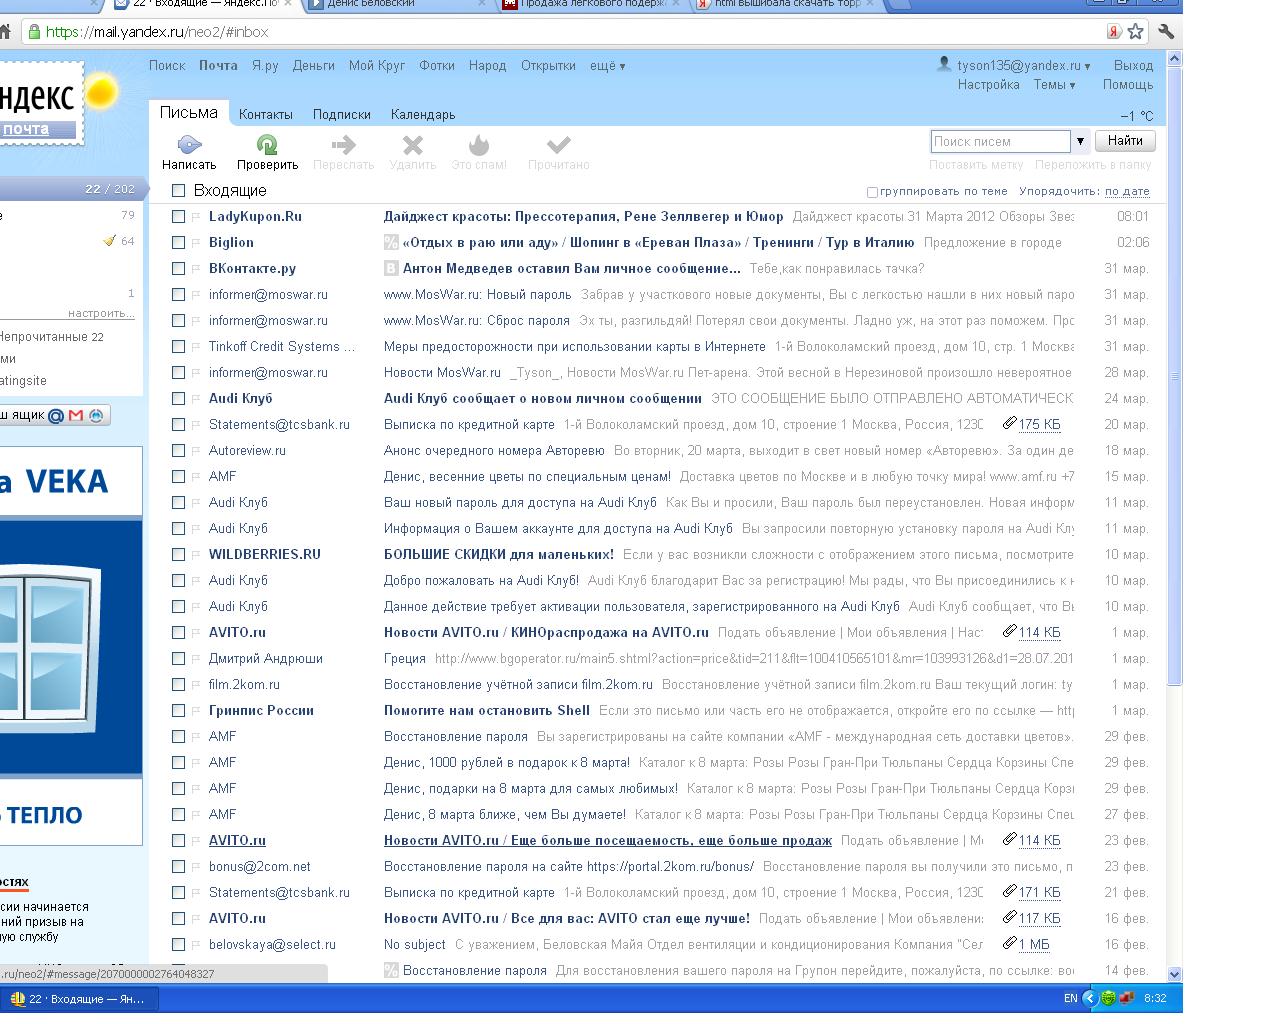1280x1024 pixels.
Task: Switch to the Контакты tab
Action: pyautogui.click(x=266, y=115)
